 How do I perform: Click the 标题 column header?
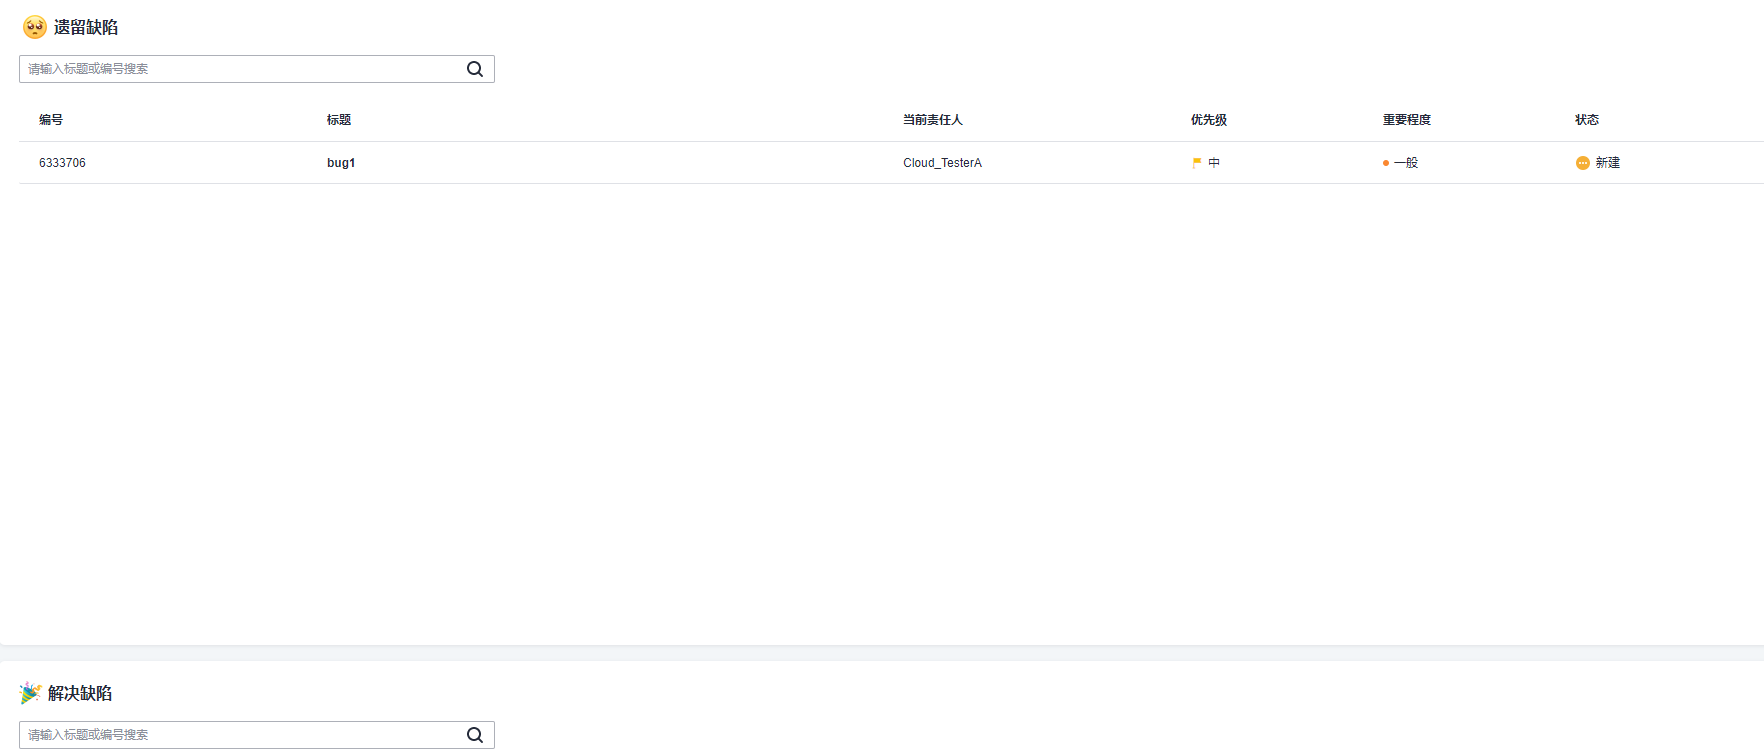(x=339, y=120)
